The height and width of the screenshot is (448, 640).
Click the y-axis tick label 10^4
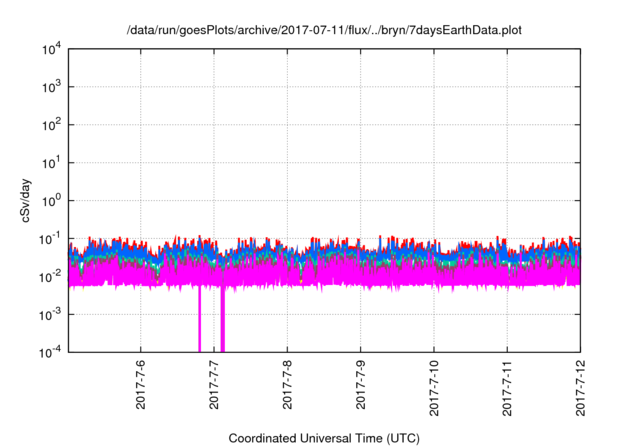(51, 49)
